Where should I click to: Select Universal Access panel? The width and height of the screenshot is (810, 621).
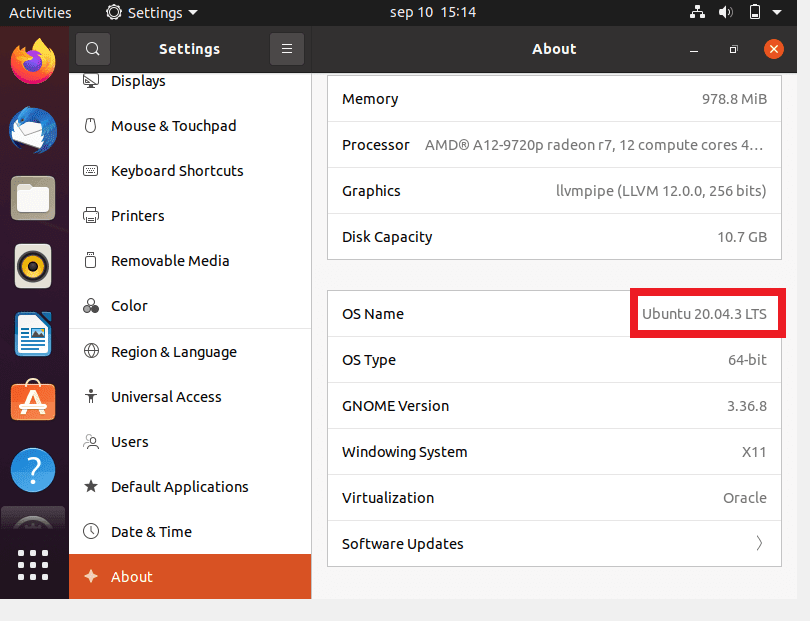tap(190, 396)
